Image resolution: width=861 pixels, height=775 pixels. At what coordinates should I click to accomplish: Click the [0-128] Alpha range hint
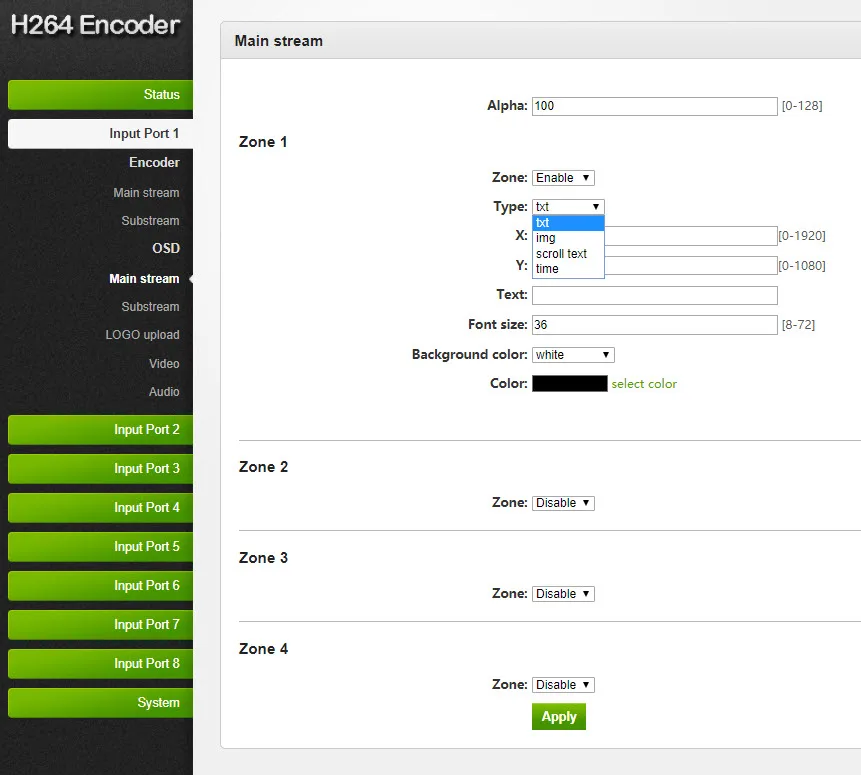click(x=802, y=106)
